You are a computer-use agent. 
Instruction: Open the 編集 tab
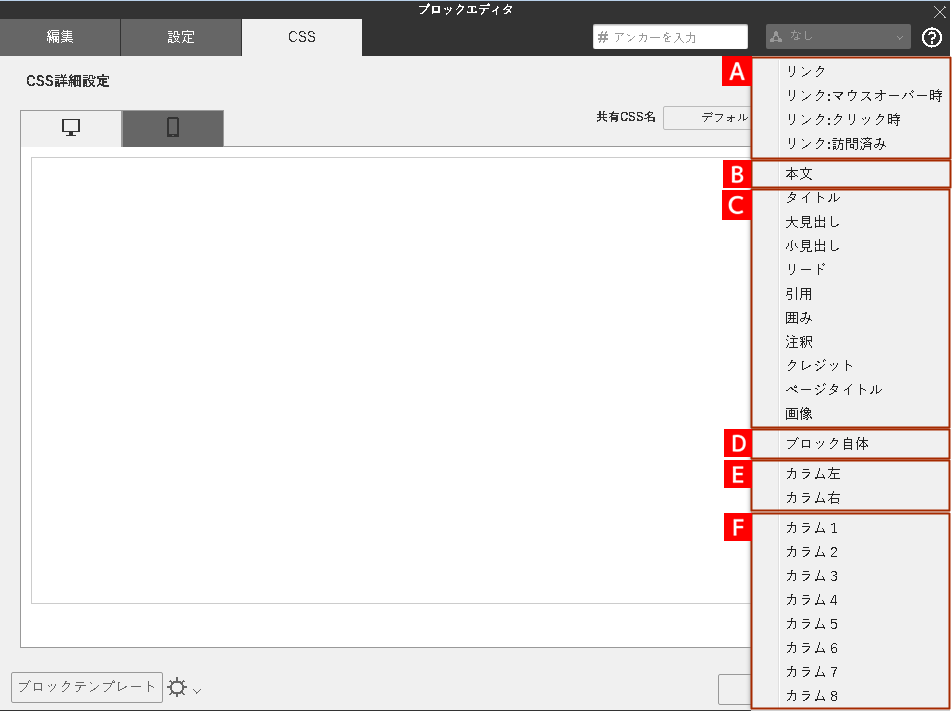[60, 37]
